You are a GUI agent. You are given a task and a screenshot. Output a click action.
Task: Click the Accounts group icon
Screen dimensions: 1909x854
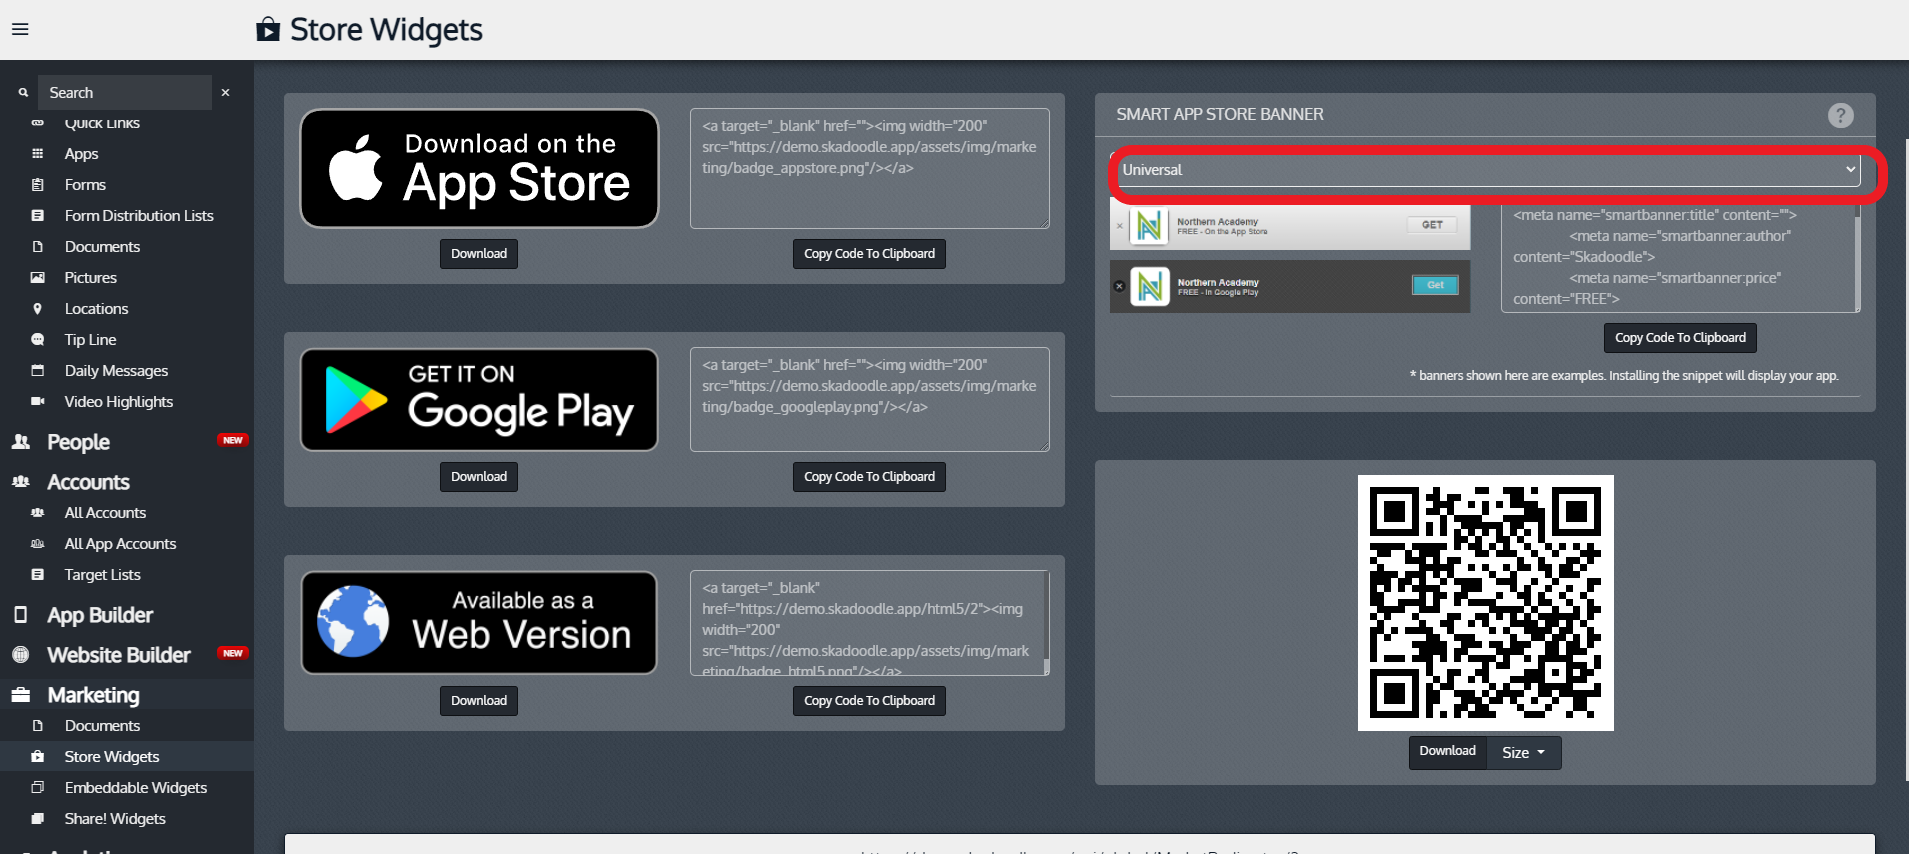[21, 482]
